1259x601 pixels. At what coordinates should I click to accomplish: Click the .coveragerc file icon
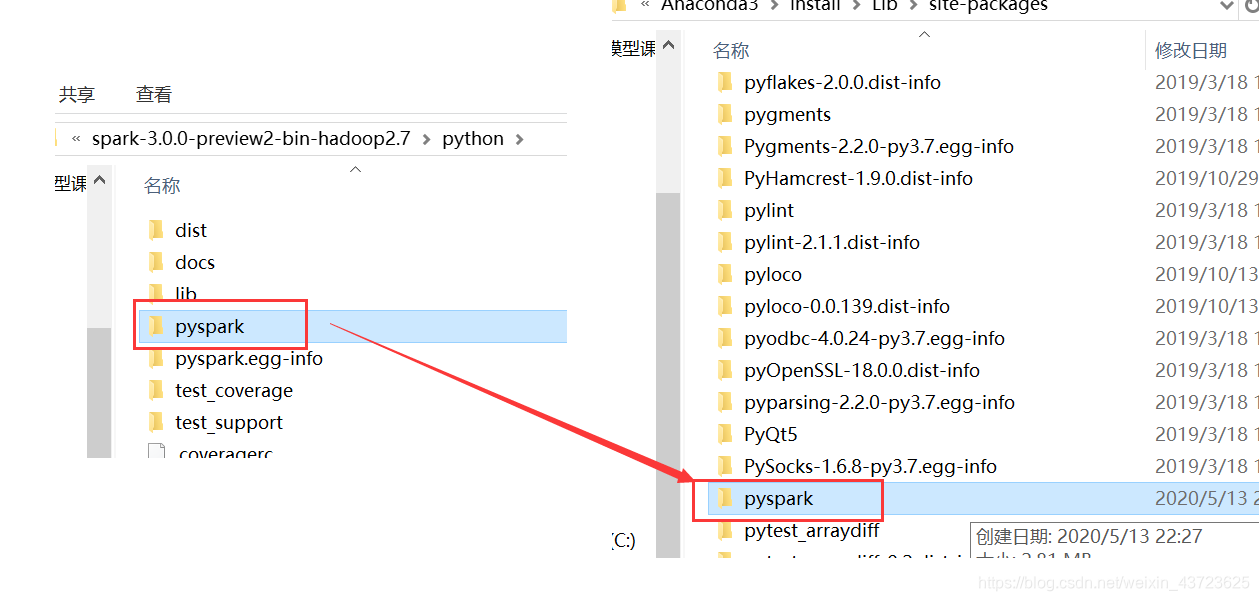tap(157, 451)
